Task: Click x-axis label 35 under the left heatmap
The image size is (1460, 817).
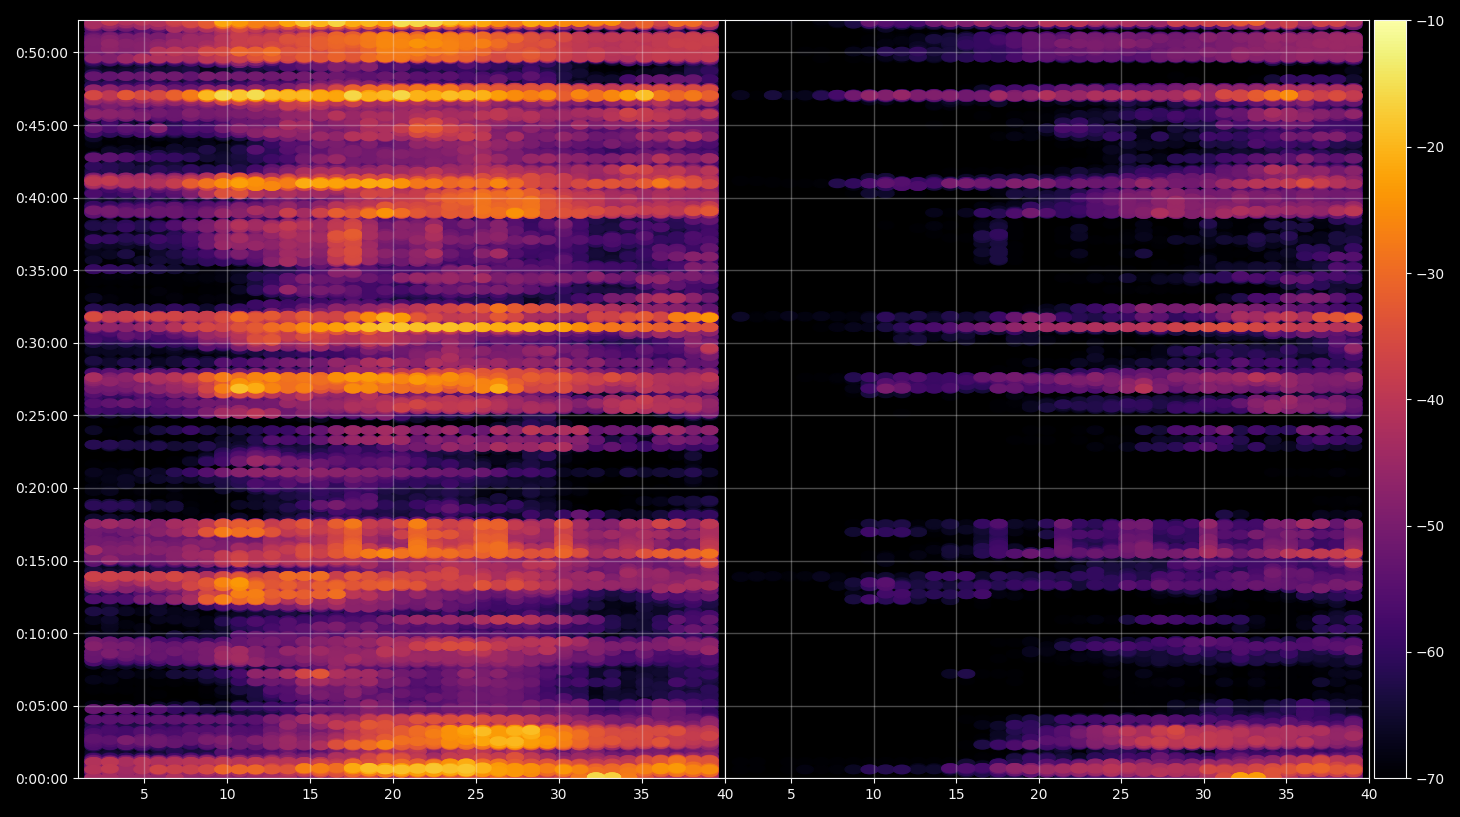Action: point(642,795)
